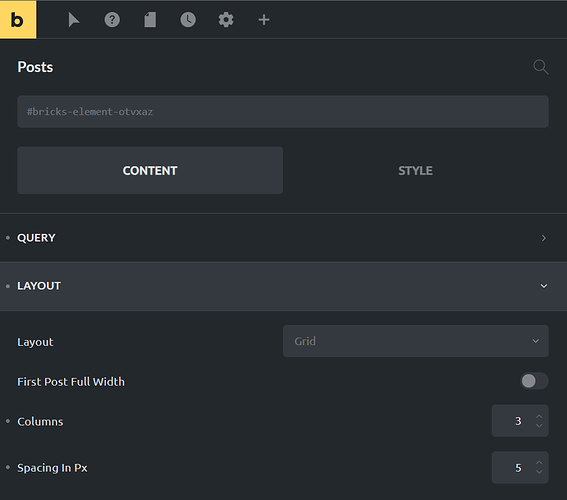567x500 pixels.
Task: Collapse the LAYOUT section
Action: pyautogui.click(x=284, y=286)
